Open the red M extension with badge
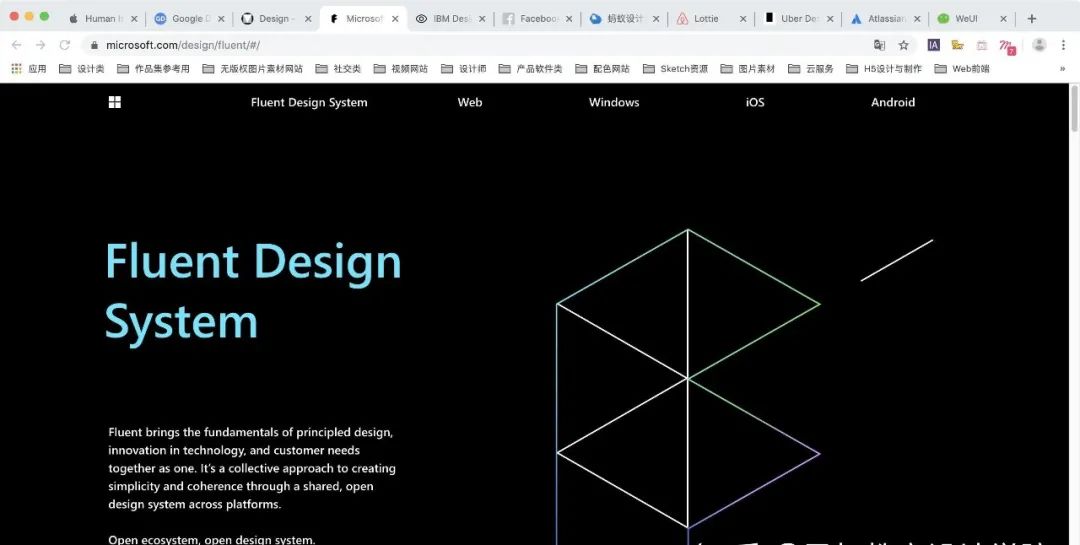The height and width of the screenshot is (545, 1080). (x=1008, y=46)
